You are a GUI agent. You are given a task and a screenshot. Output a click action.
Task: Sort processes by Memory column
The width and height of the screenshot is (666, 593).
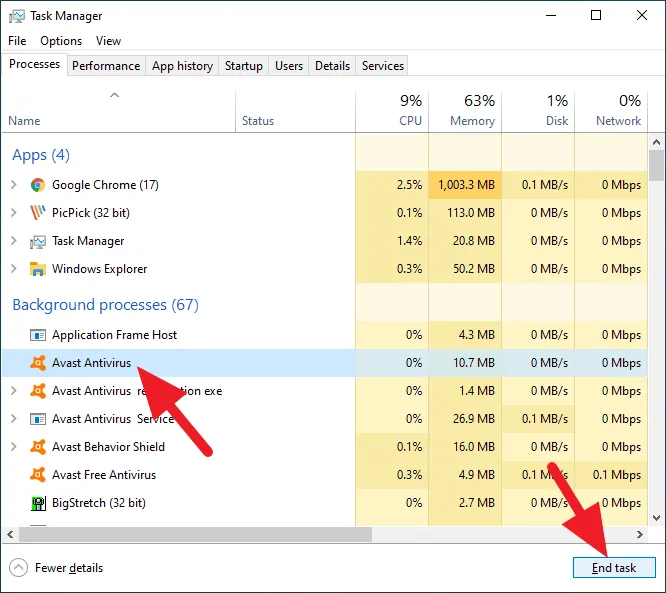point(465,111)
